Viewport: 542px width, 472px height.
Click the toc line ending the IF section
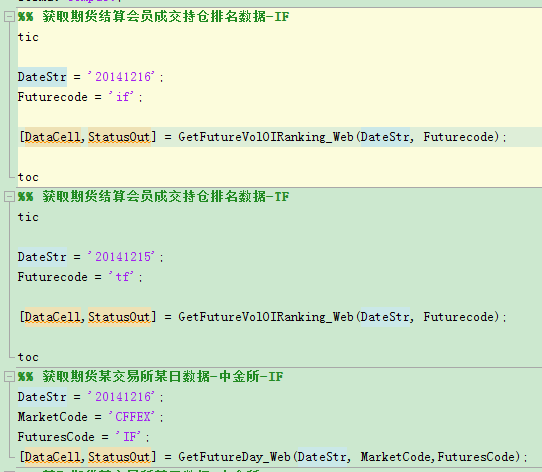pyautogui.click(x=28, y=177)
